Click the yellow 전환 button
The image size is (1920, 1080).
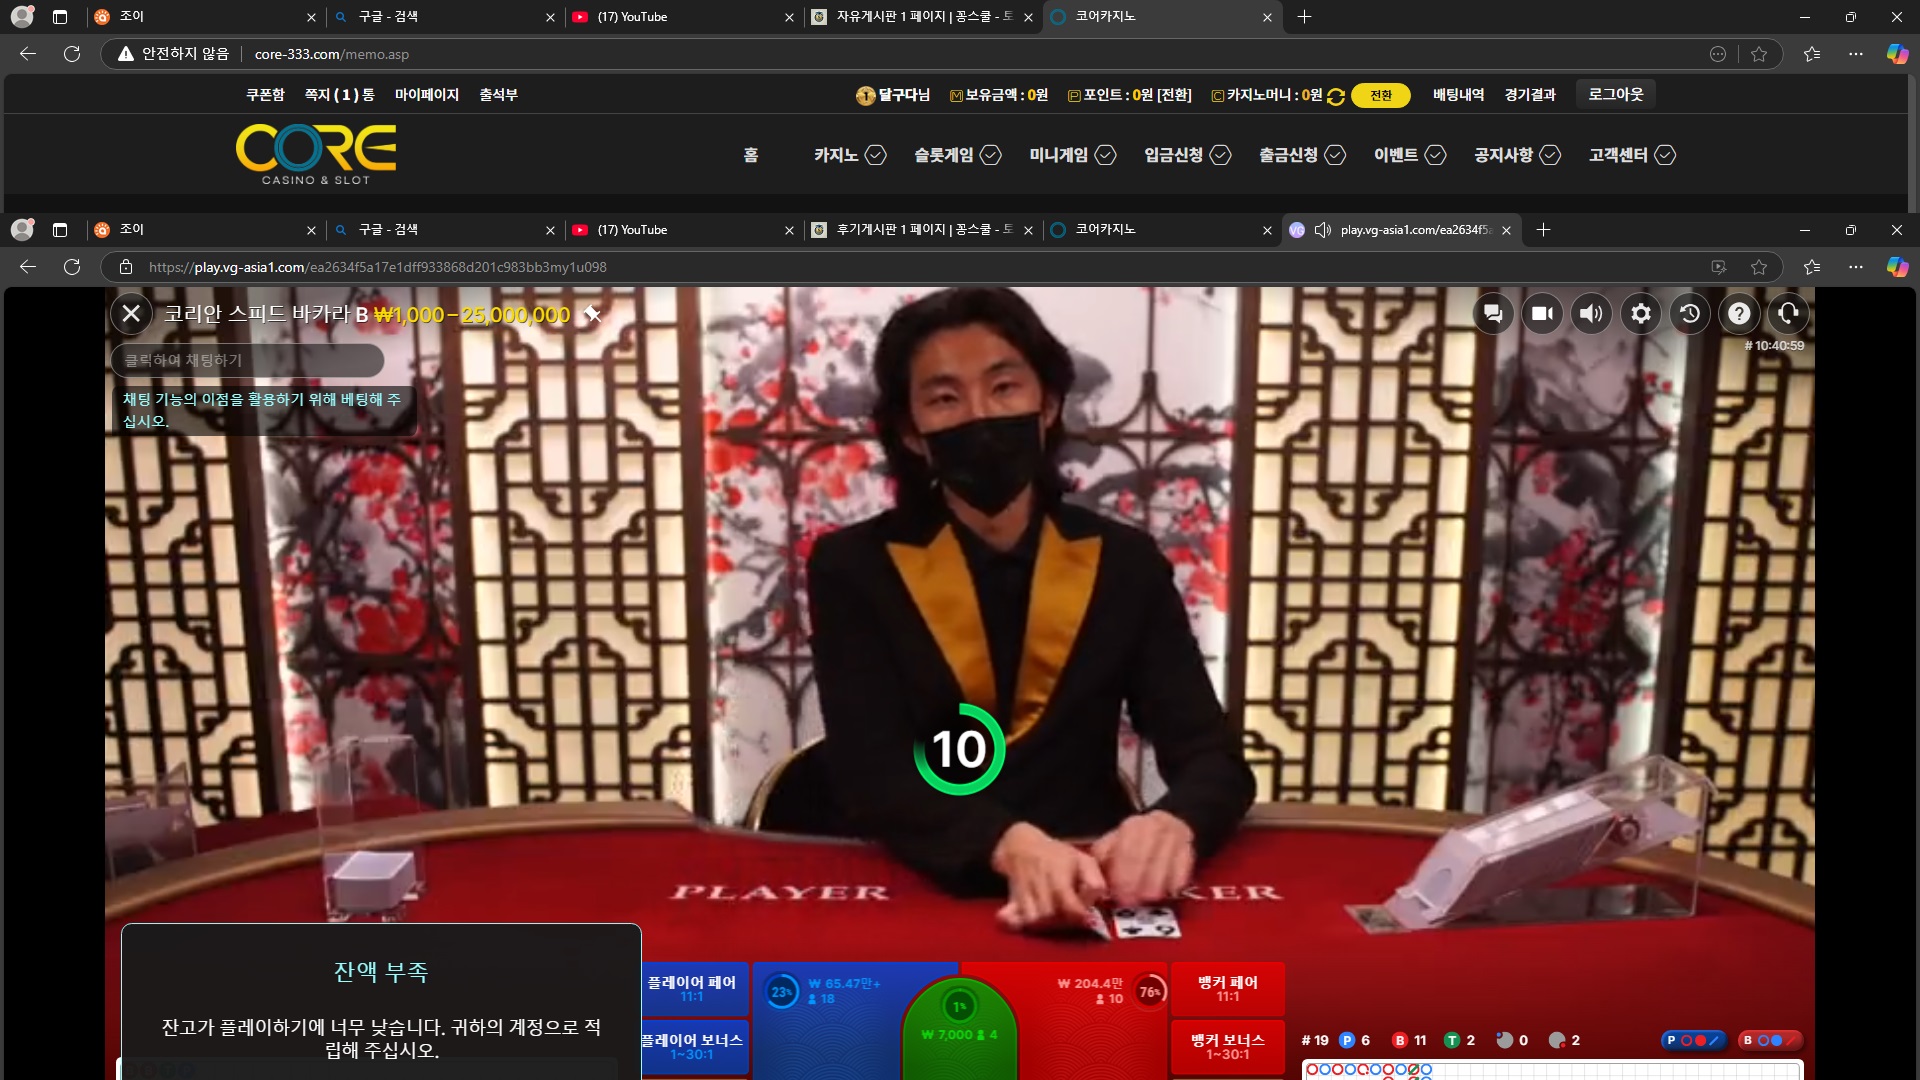pyautogui.click(x=1380, y=95)
